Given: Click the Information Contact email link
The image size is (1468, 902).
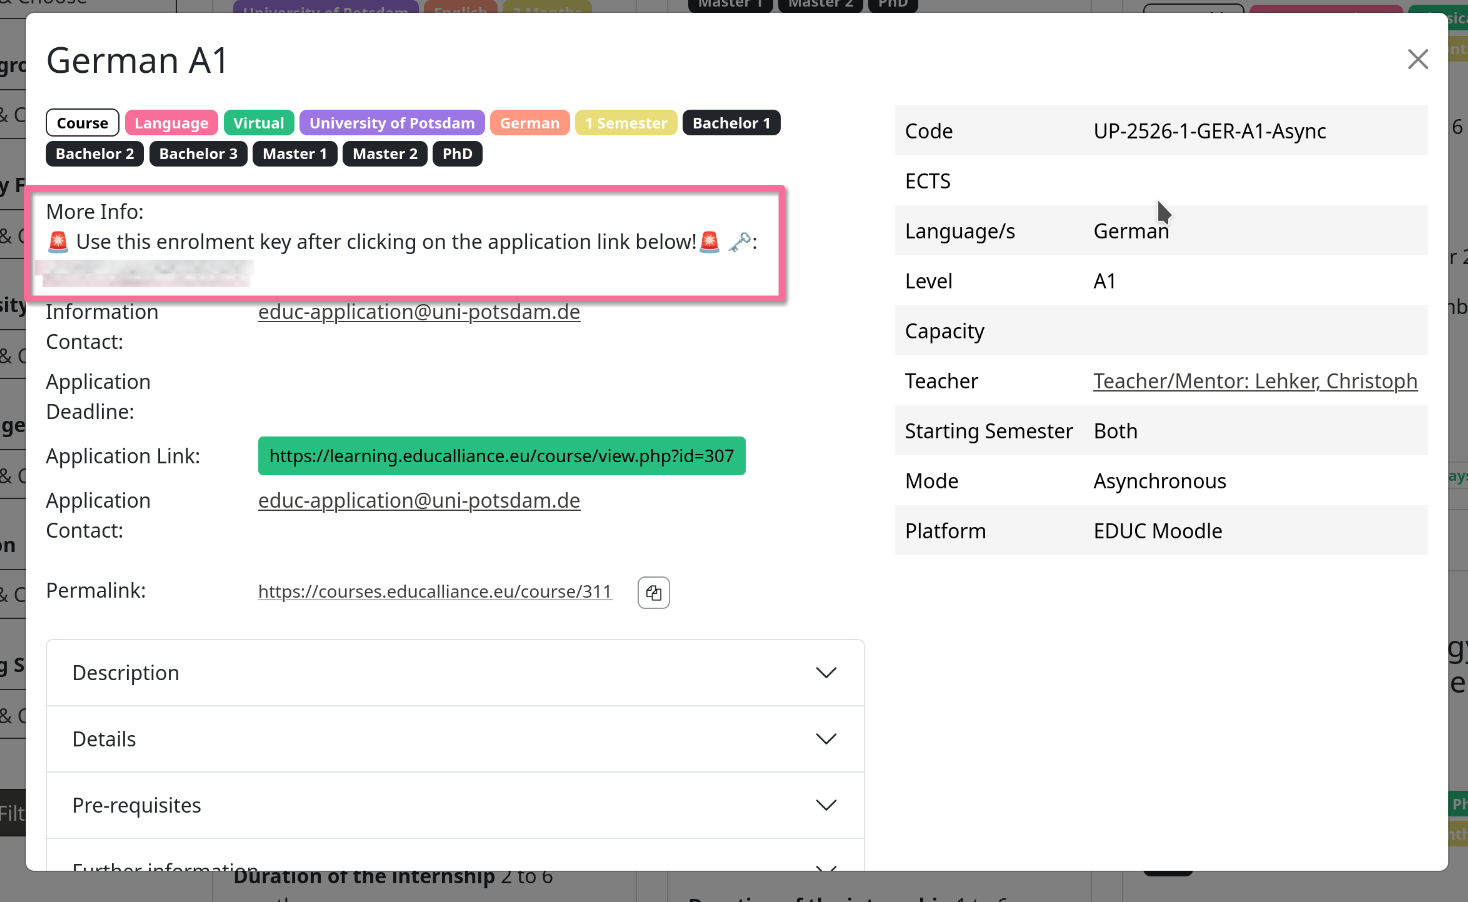Looking at the screenshot, I should click(x=419, y=312).
